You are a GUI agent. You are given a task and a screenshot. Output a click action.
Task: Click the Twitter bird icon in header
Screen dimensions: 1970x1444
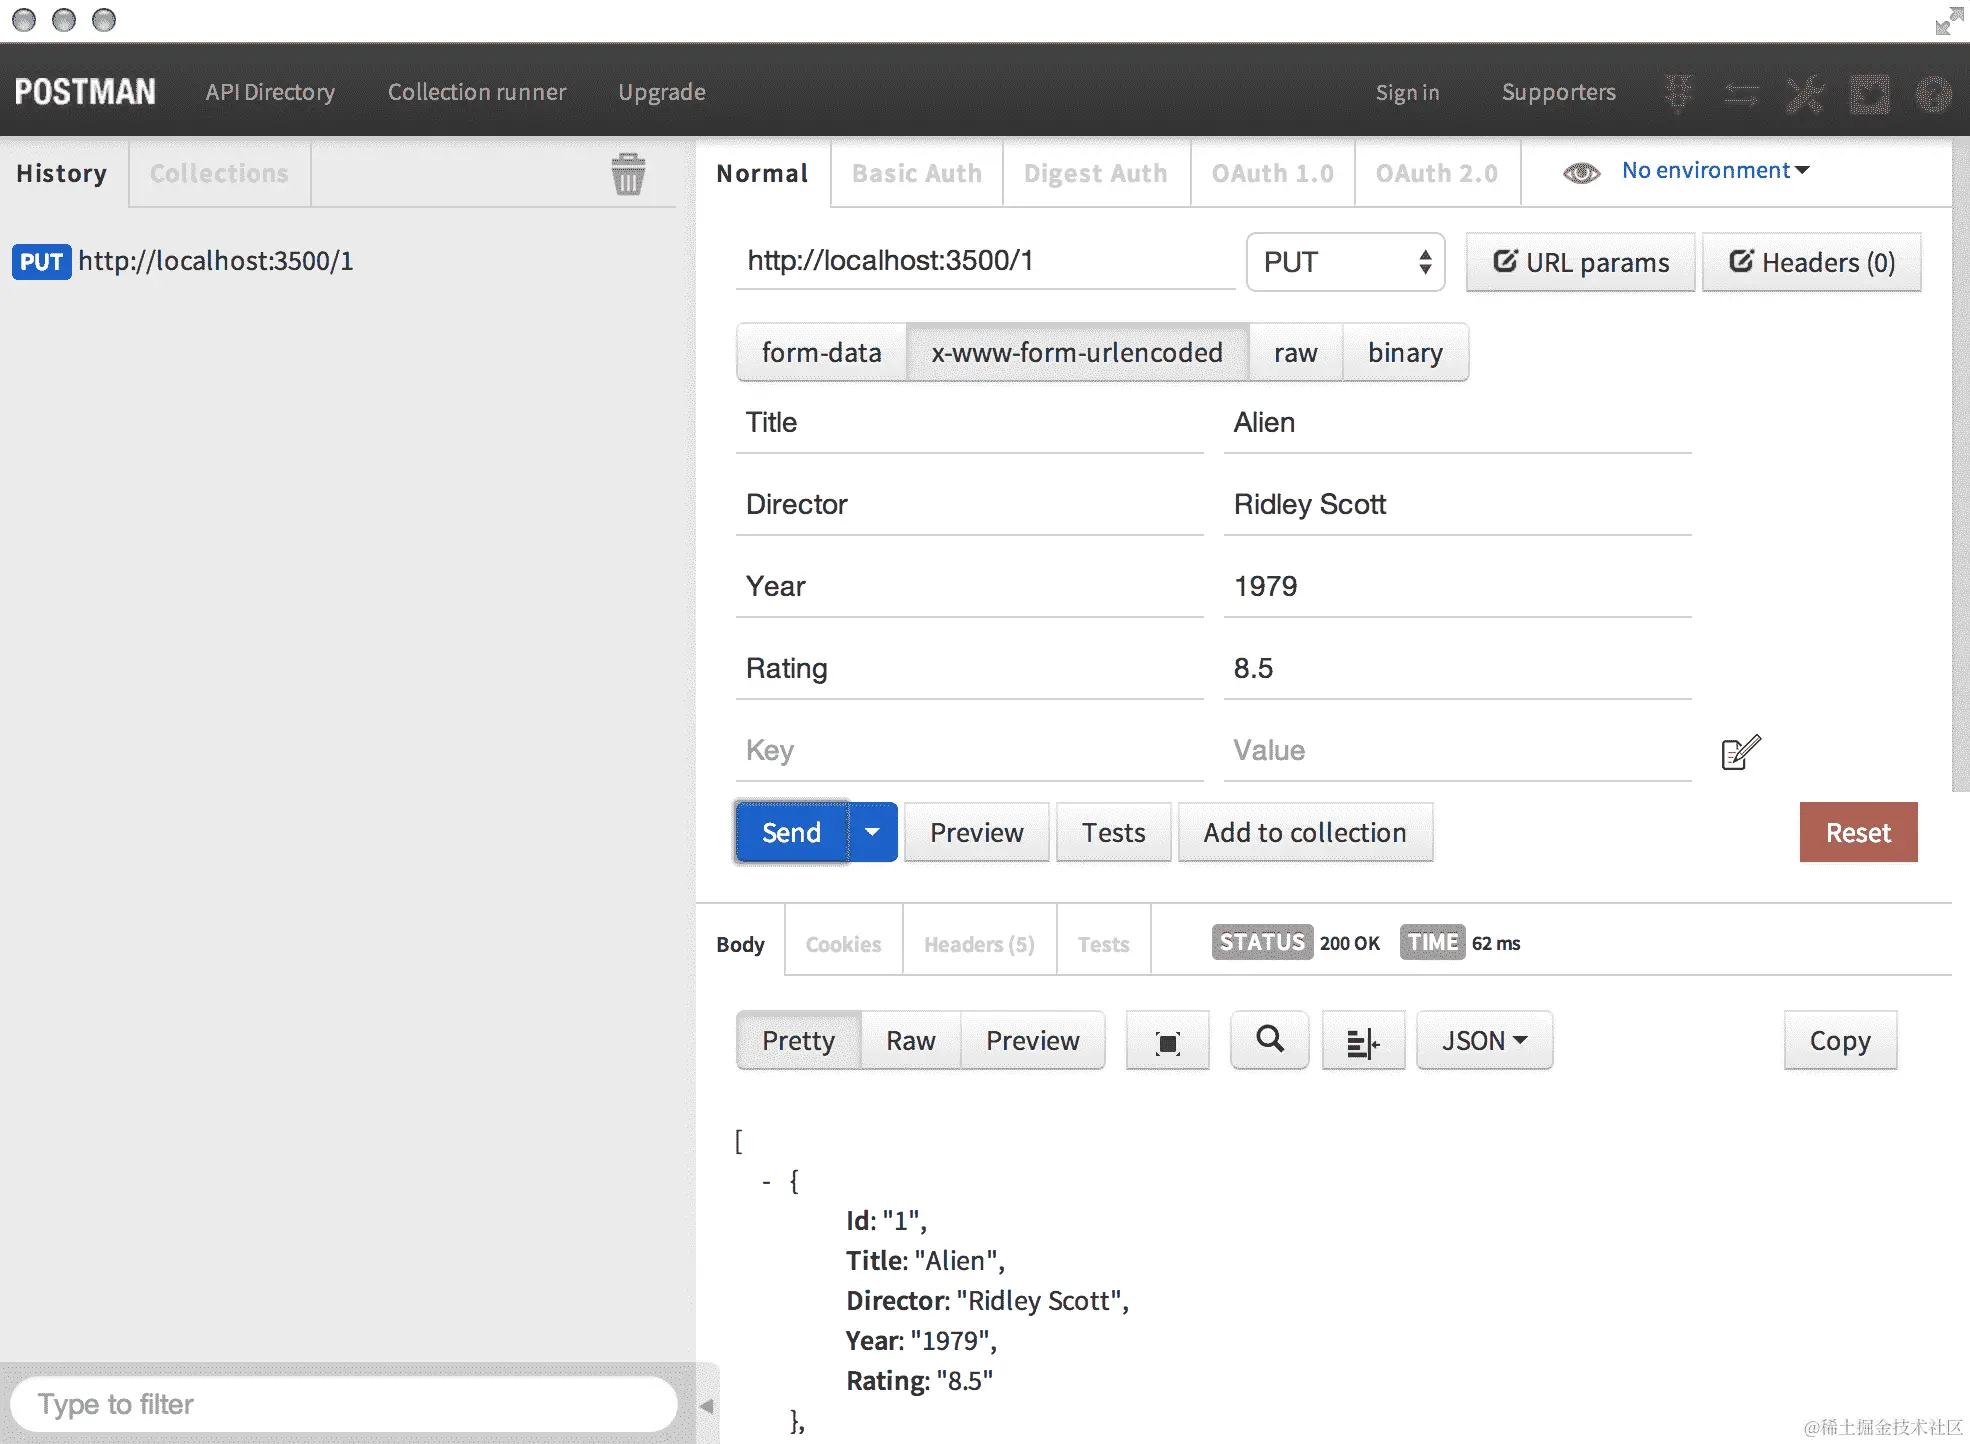[x=1869, y=94]
